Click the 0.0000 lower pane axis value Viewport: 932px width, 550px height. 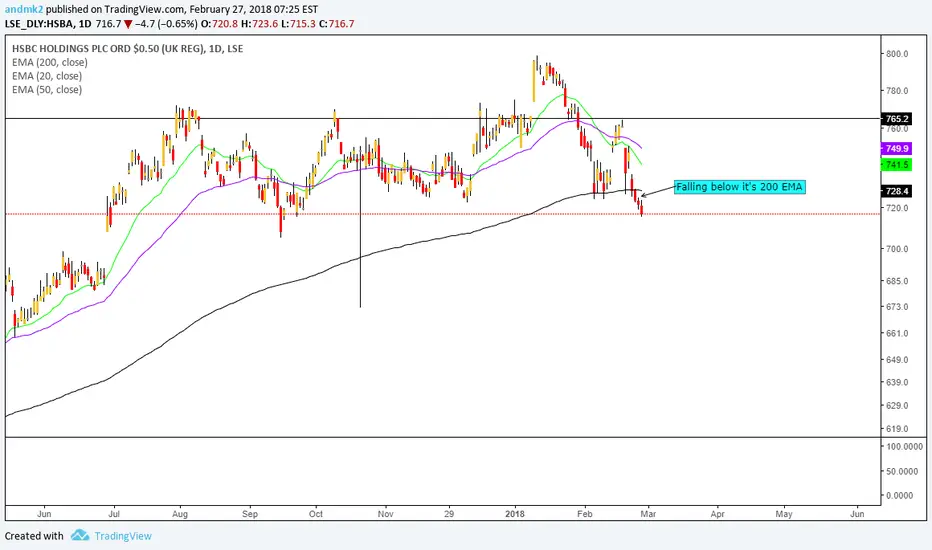click(900, 495)
